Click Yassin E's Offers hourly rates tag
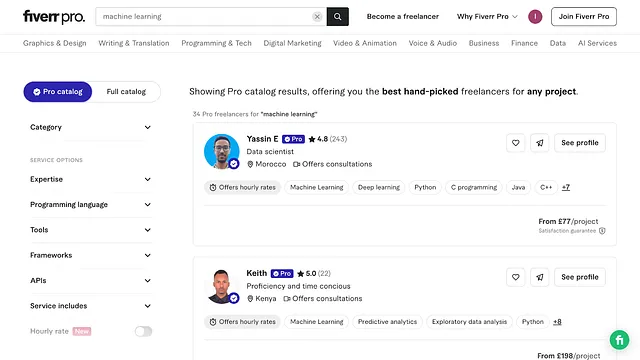 [242, 187]
